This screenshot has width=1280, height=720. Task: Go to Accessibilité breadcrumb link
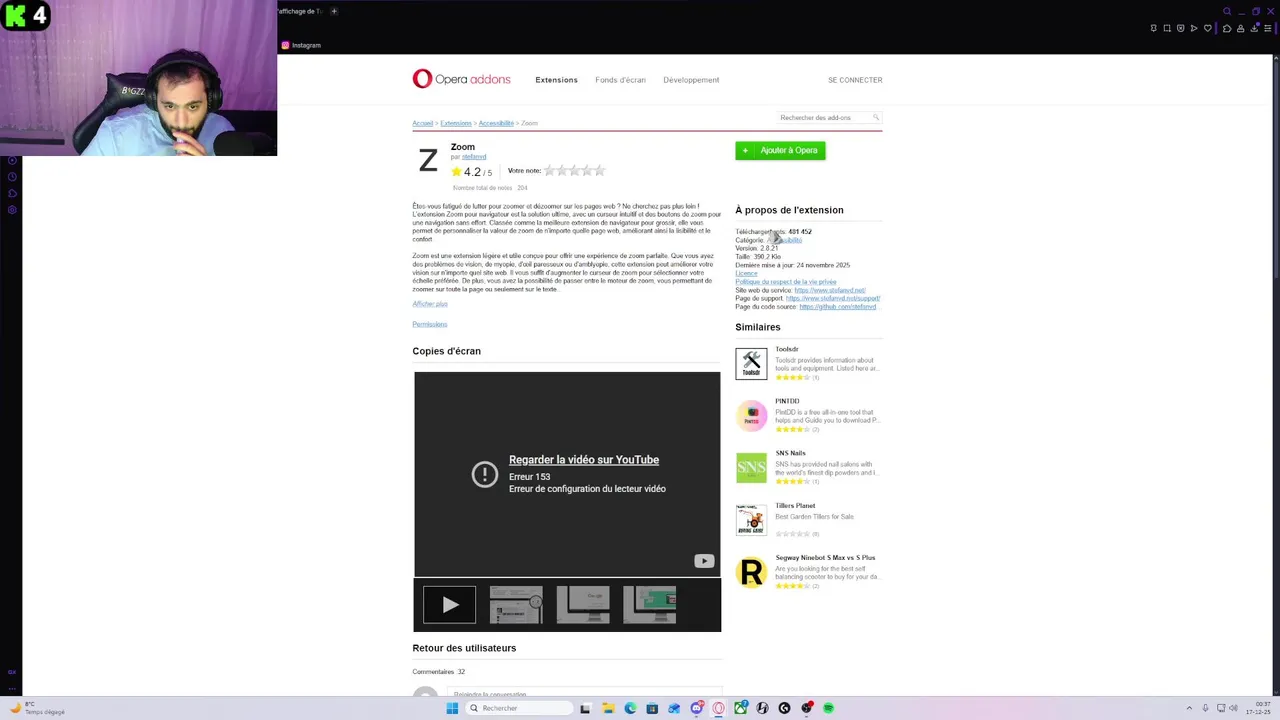point(496,123)
